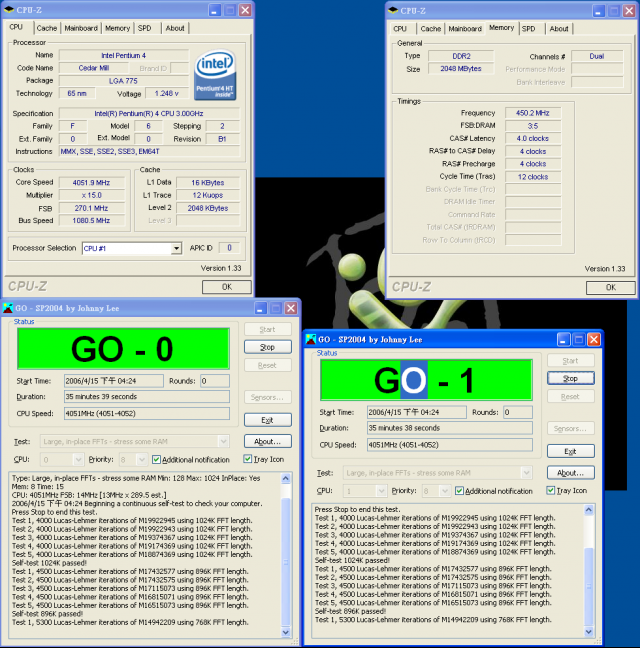Minimize the left CPU-Z CPU window
This screenshot has width=640, height=648.
pyautogui.click(x=214, y=10)
